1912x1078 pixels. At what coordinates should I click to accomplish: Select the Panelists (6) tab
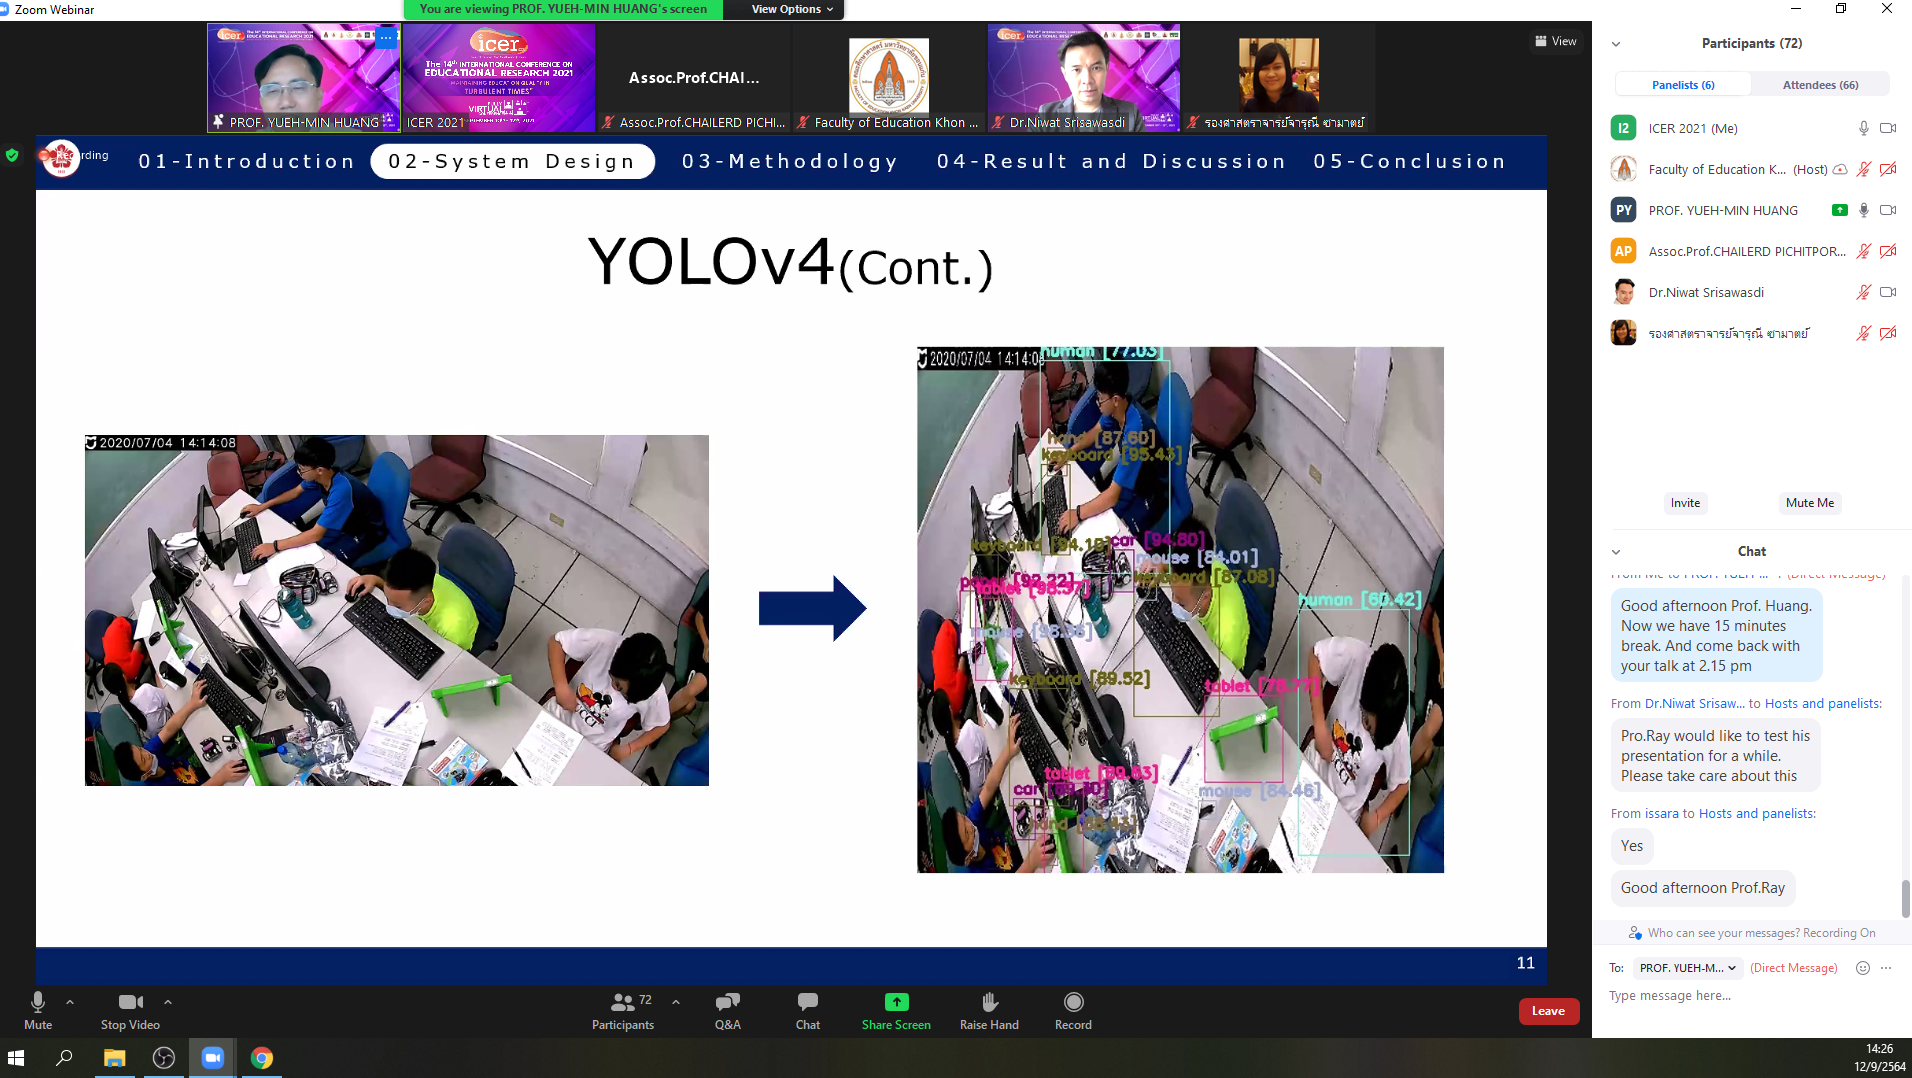tap(1683, 85)
